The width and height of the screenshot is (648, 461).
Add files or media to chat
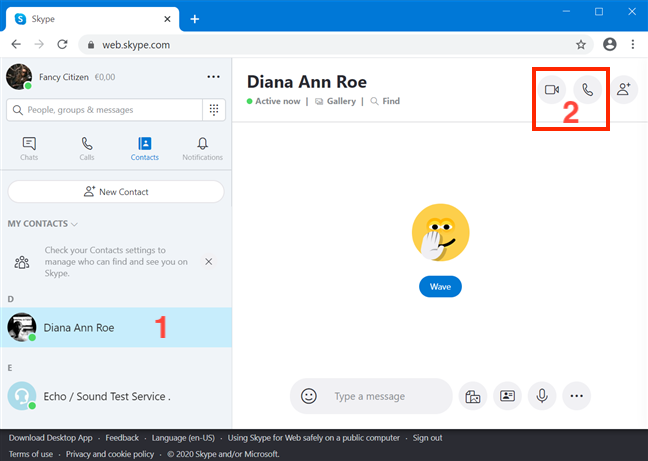point(473,396)
